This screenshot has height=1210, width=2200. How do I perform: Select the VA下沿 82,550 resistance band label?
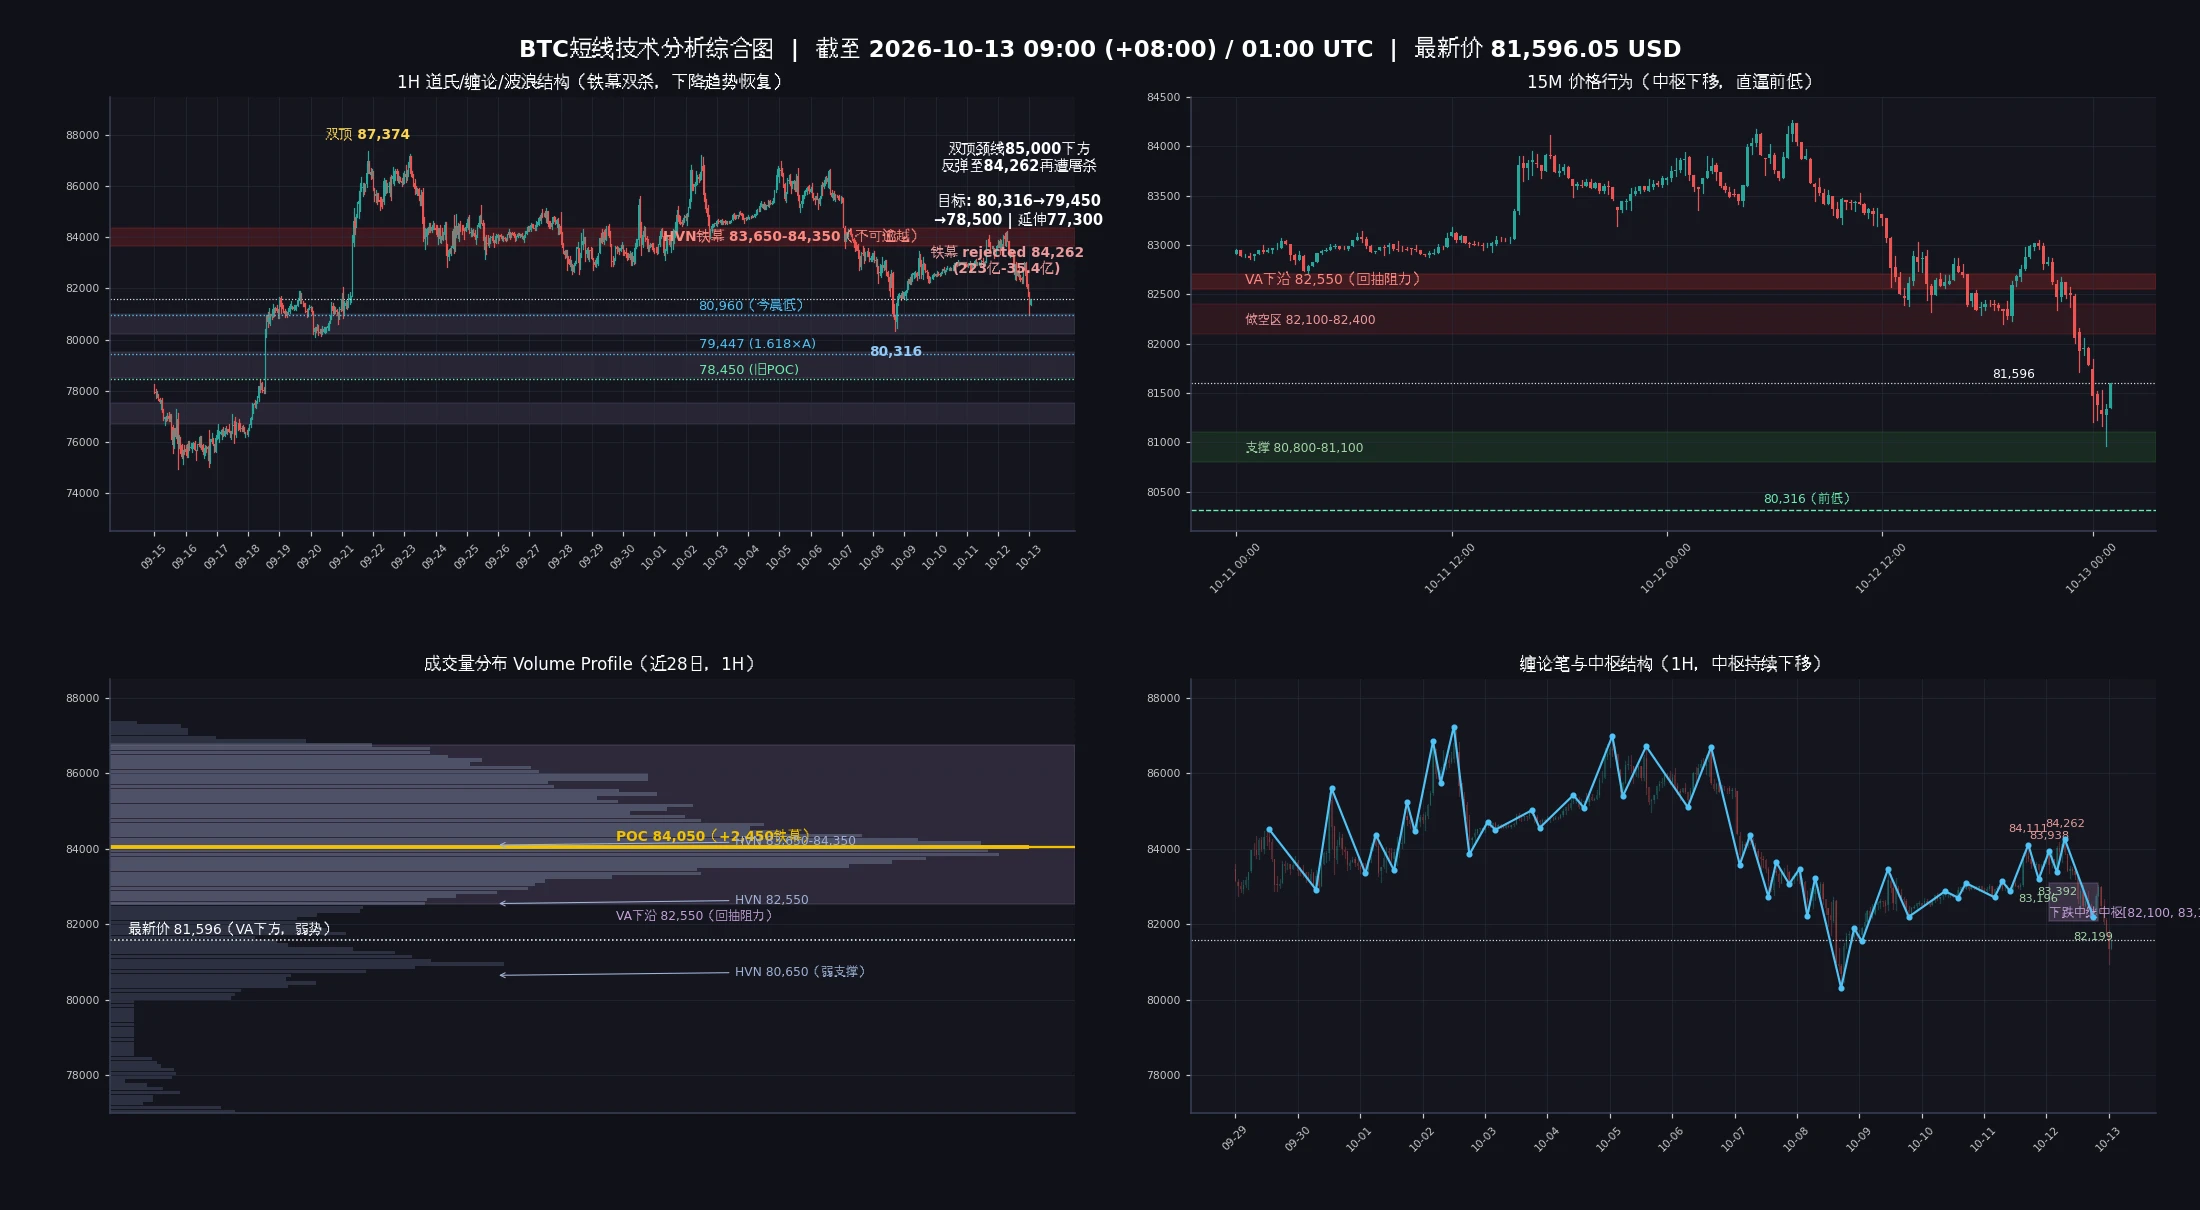[x=1333, y=279]
